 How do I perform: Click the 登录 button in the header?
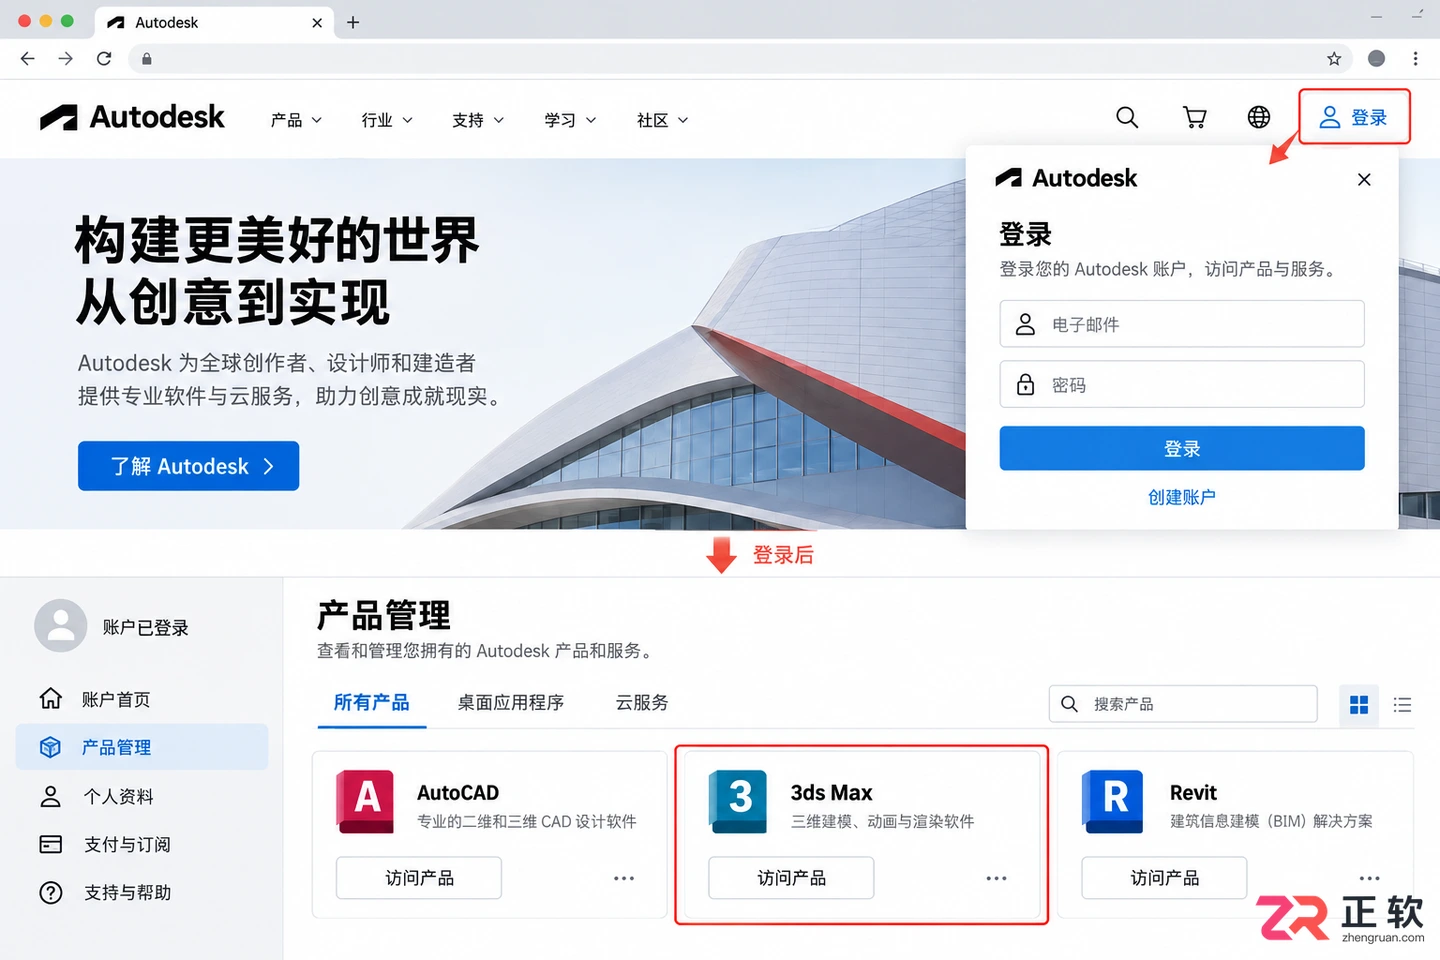click(1354, 117)
